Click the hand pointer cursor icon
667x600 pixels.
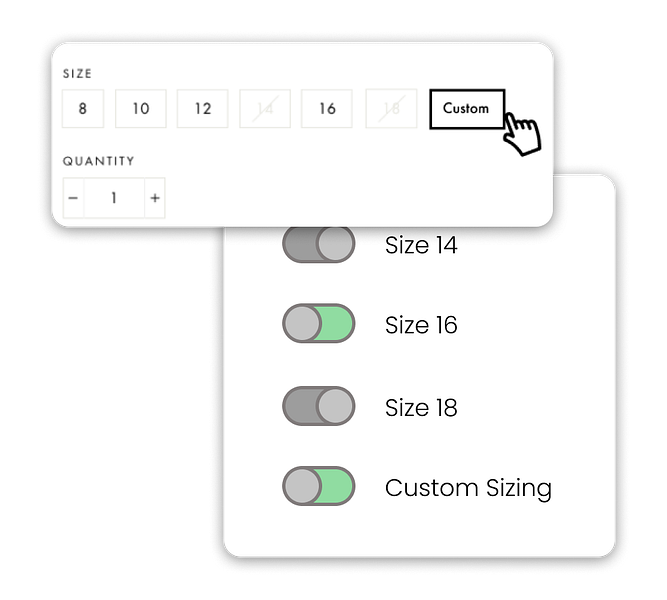click(x=522, y=134)
